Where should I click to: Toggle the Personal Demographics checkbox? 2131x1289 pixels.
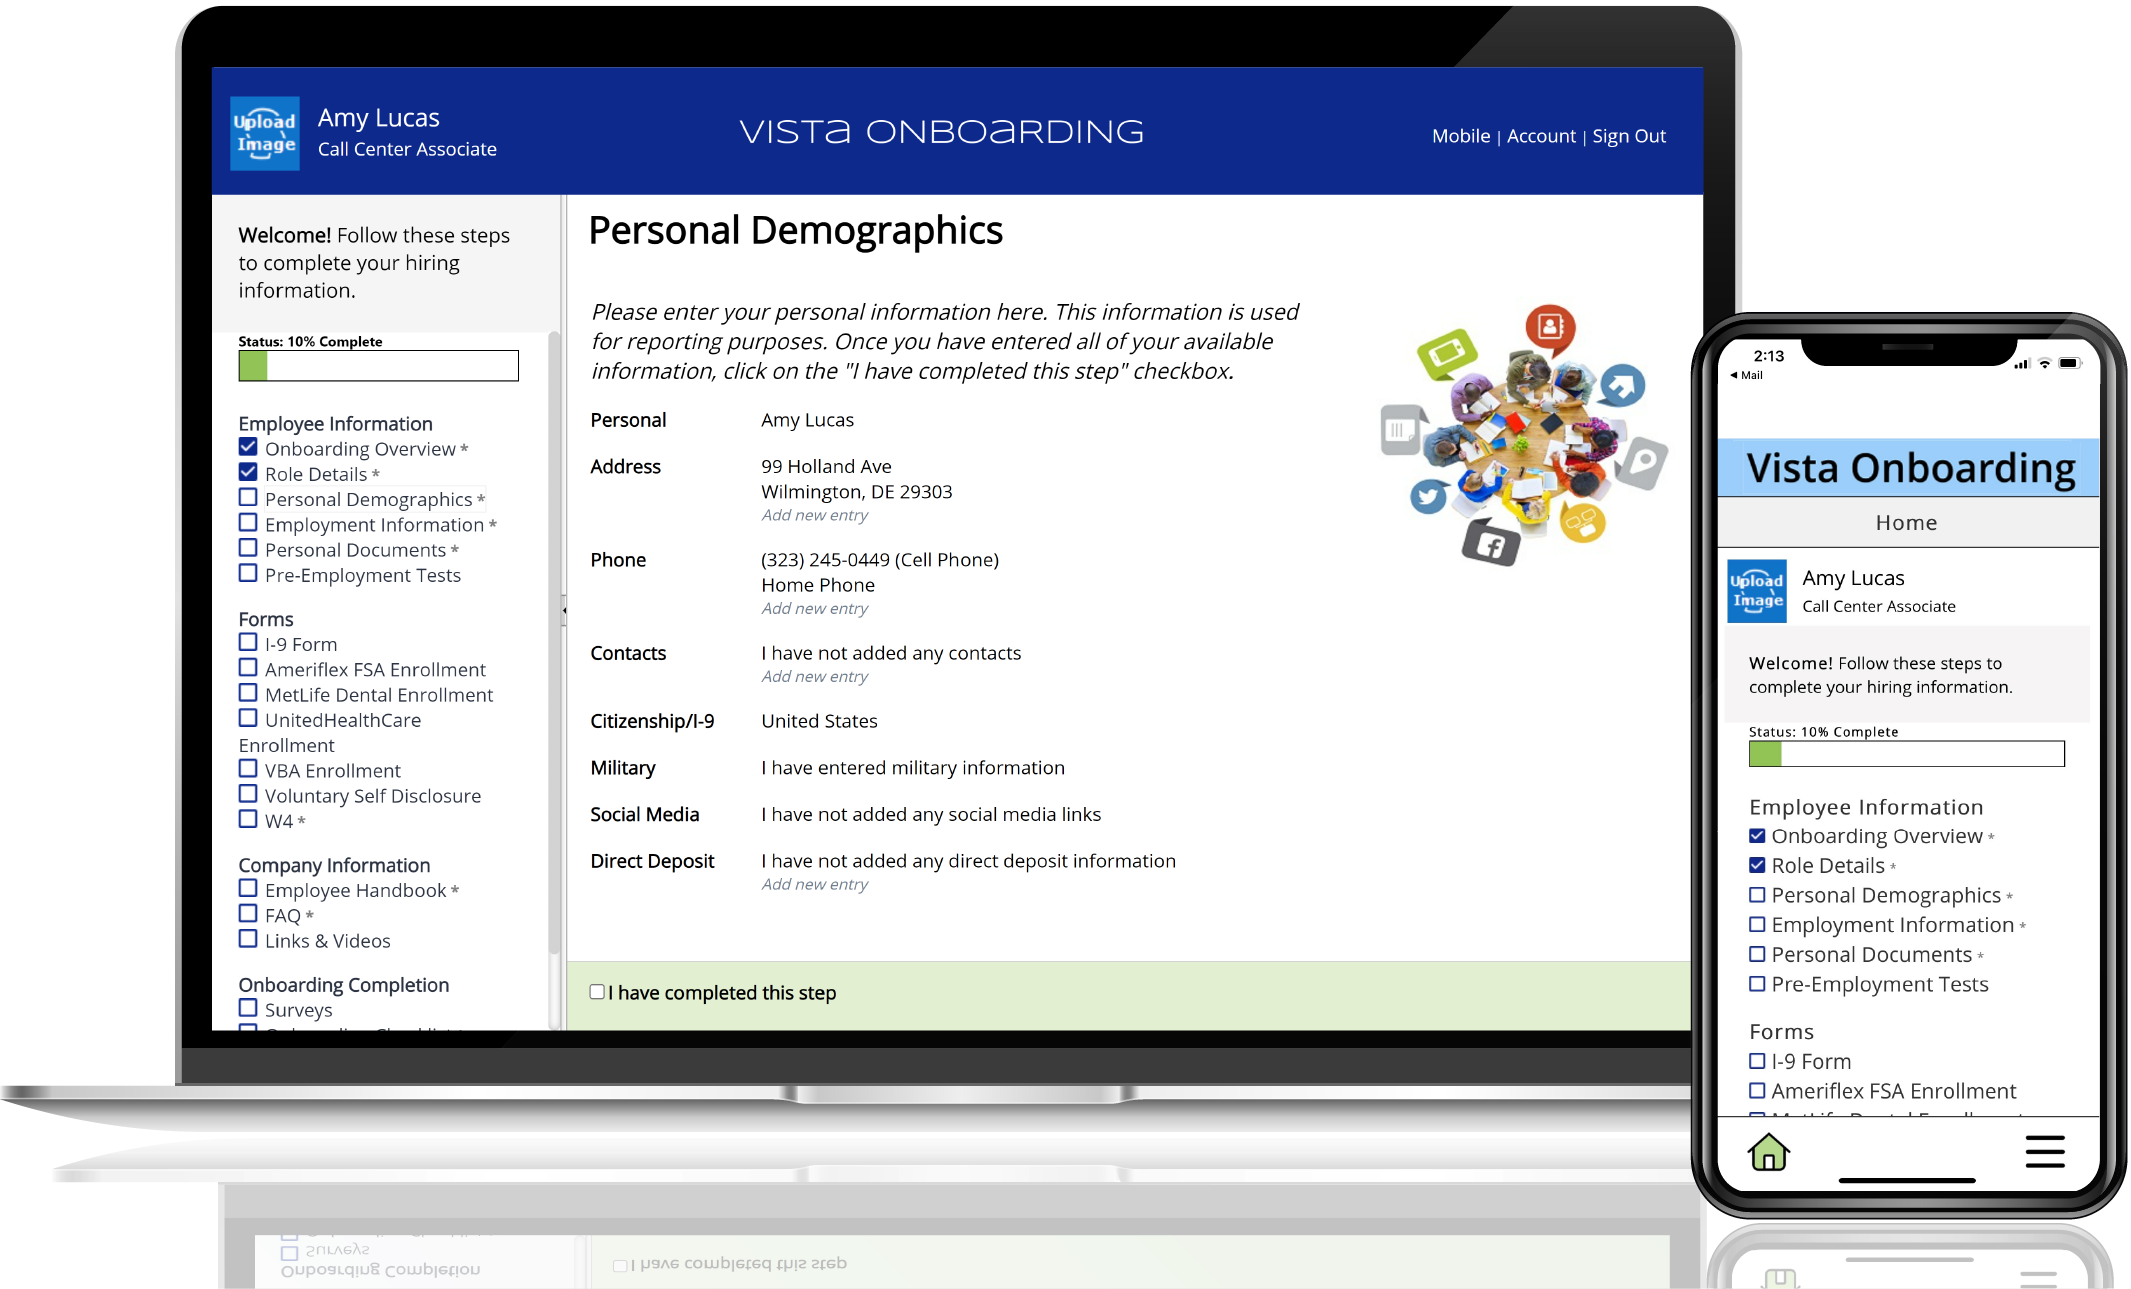(x=248, y=499)
